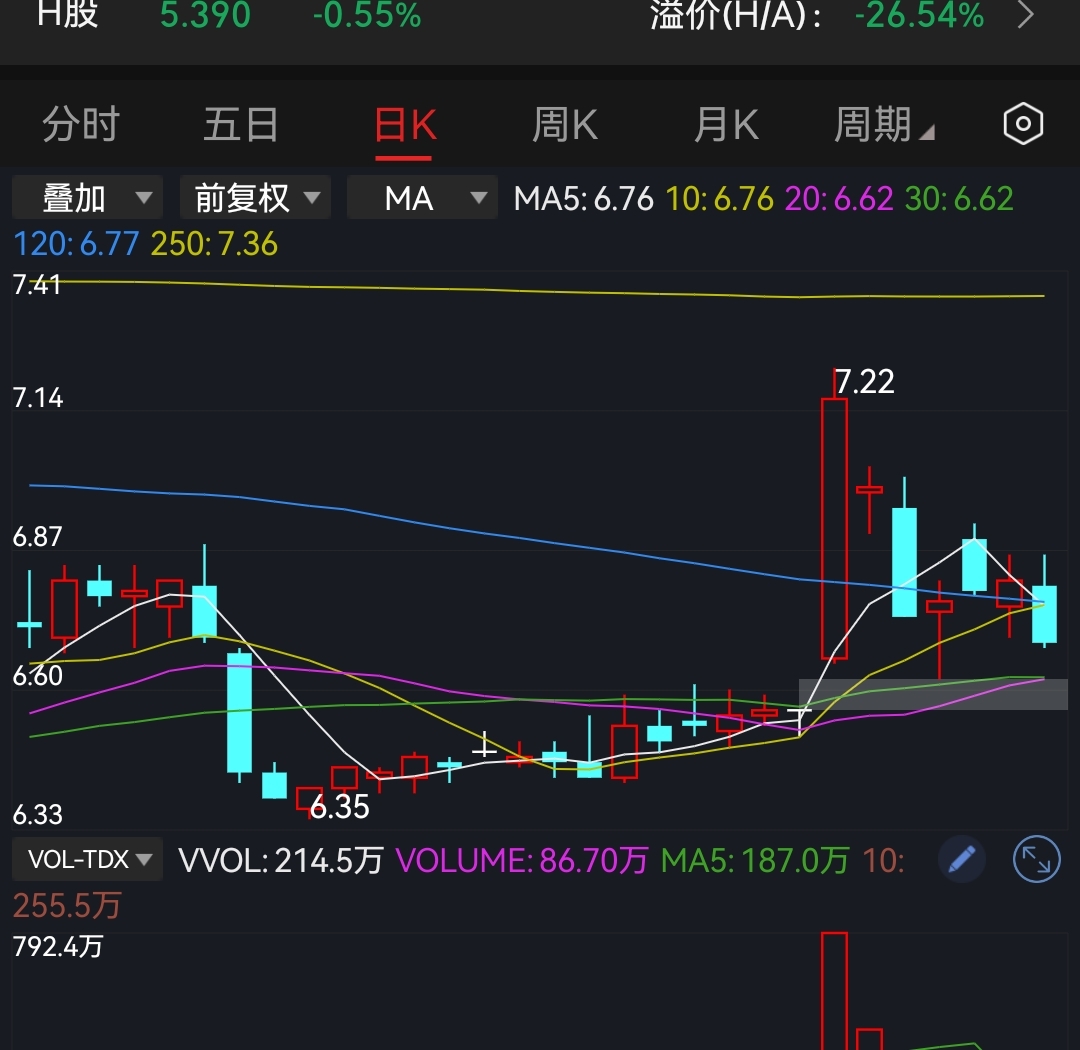Image resolution: width=1080 pixels, height=1050 pixels.
Task: Open the 周期 period dropdown
Action: pos(884,125)
